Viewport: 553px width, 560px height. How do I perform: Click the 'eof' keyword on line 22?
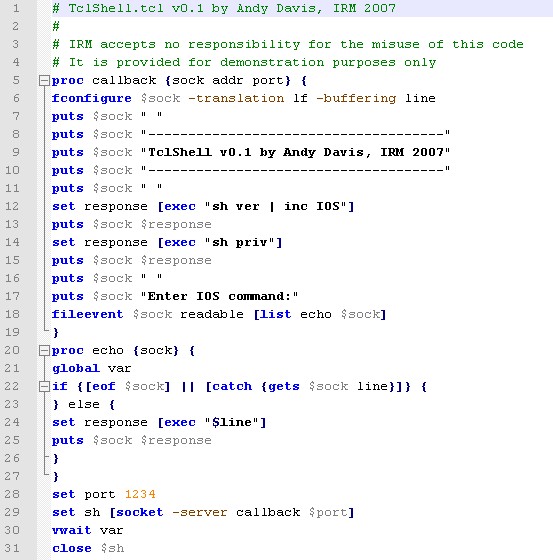104,386
